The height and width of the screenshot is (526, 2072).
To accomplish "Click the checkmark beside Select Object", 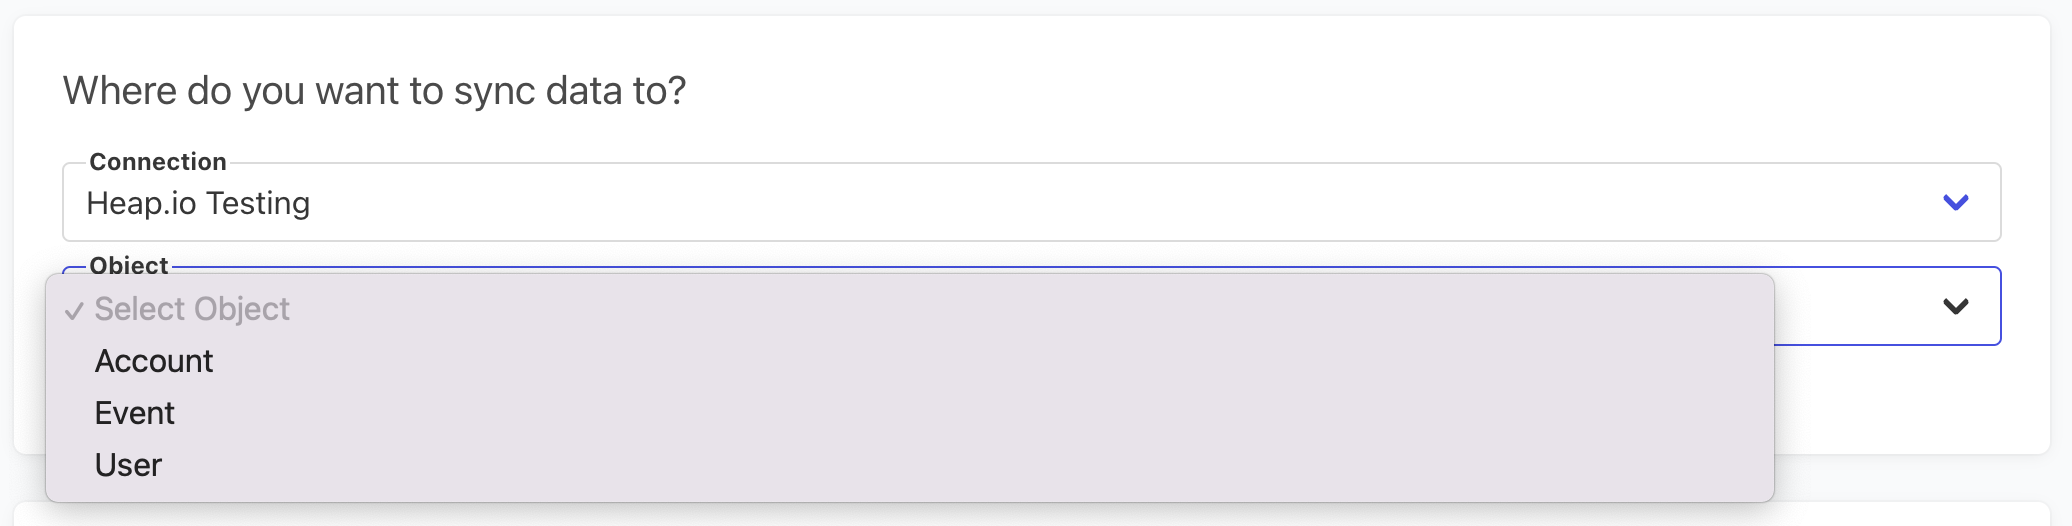I will pyautogui.click(x=73, y=311).
